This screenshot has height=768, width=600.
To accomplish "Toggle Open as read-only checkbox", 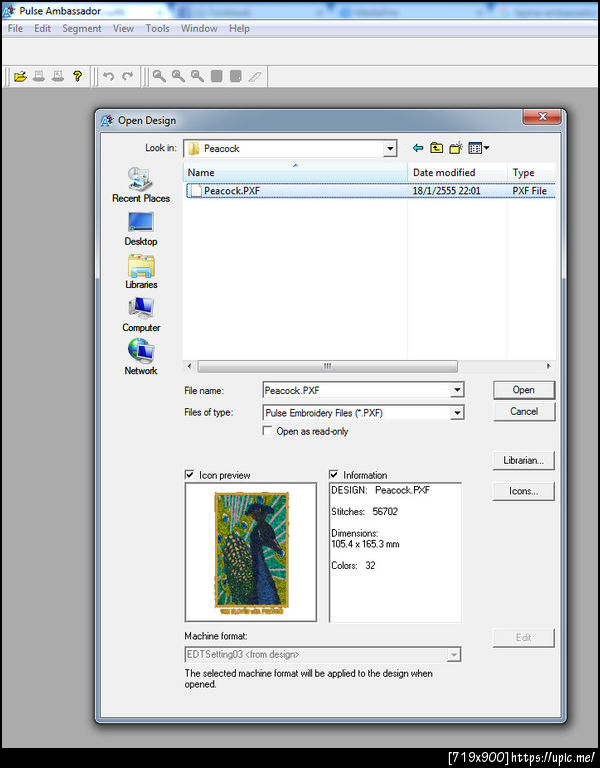I will (267, 431).
